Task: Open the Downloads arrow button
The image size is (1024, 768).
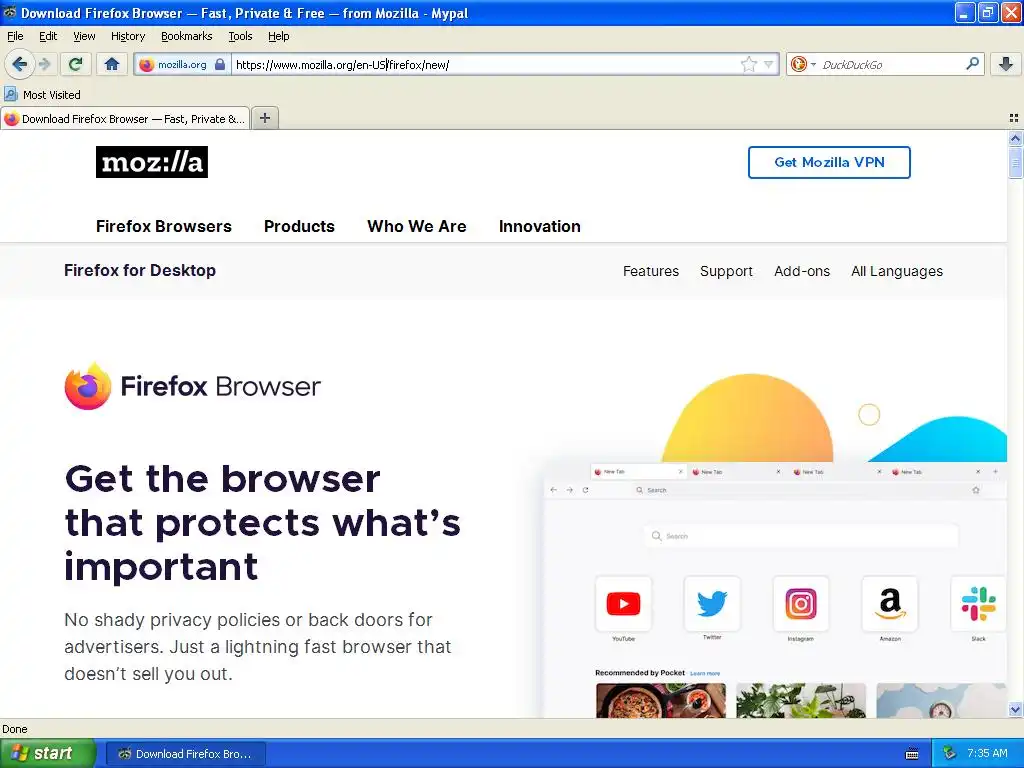Action: (x=1006, y=64)
